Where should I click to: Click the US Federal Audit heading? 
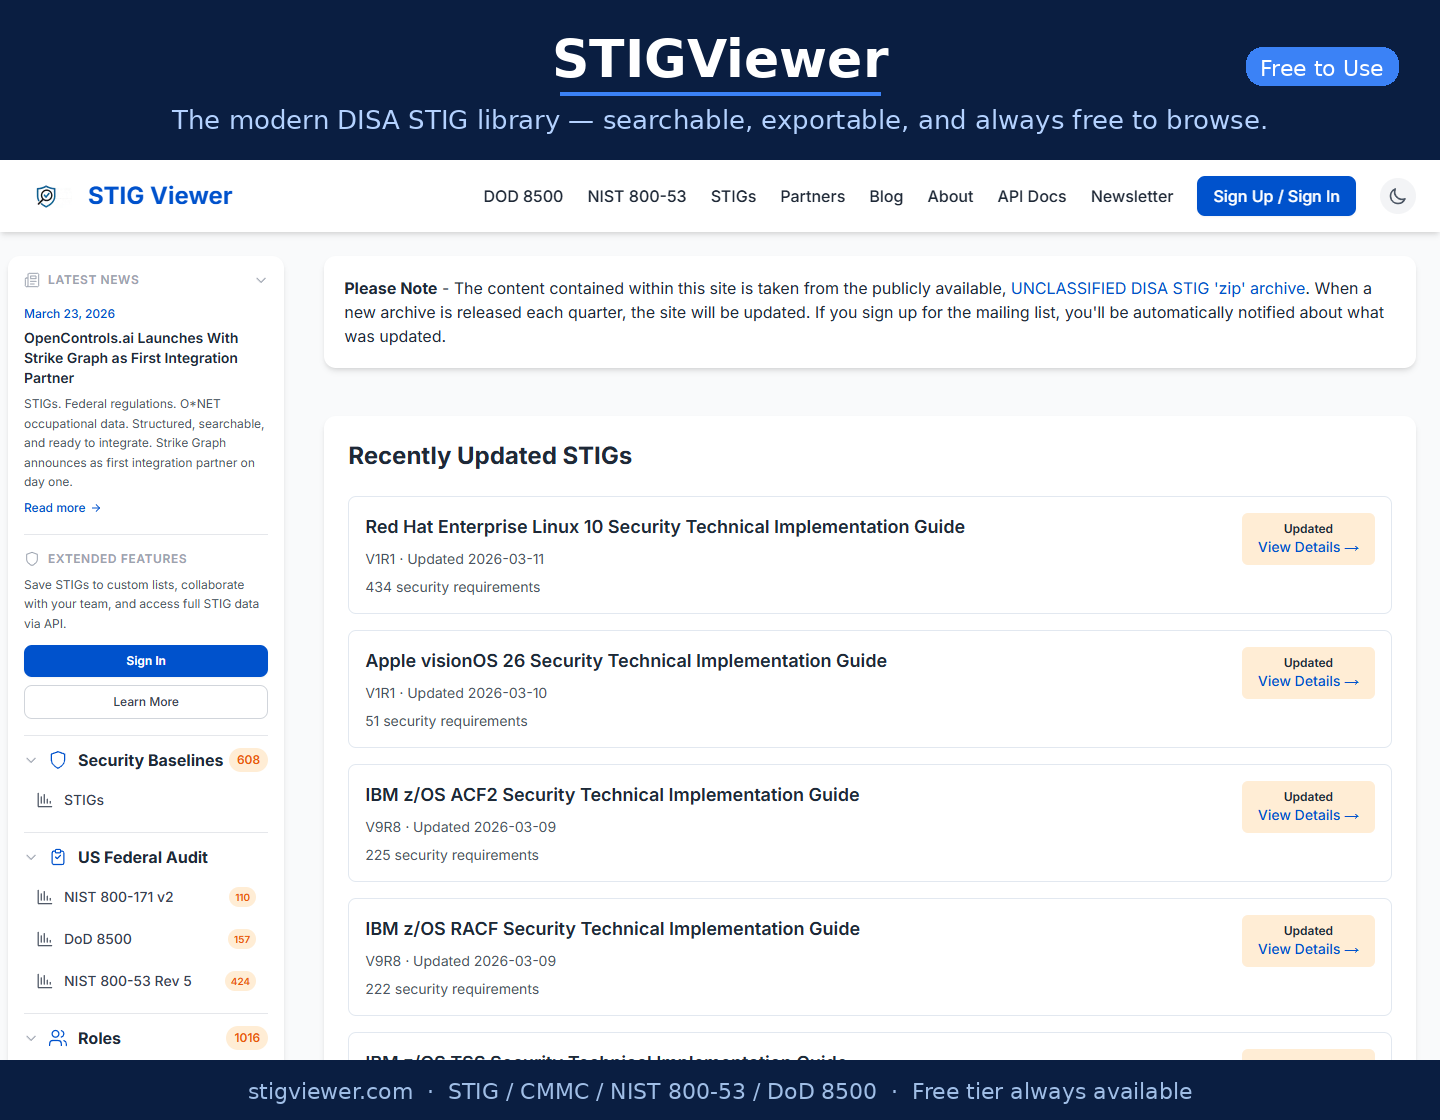click(143, 857)
